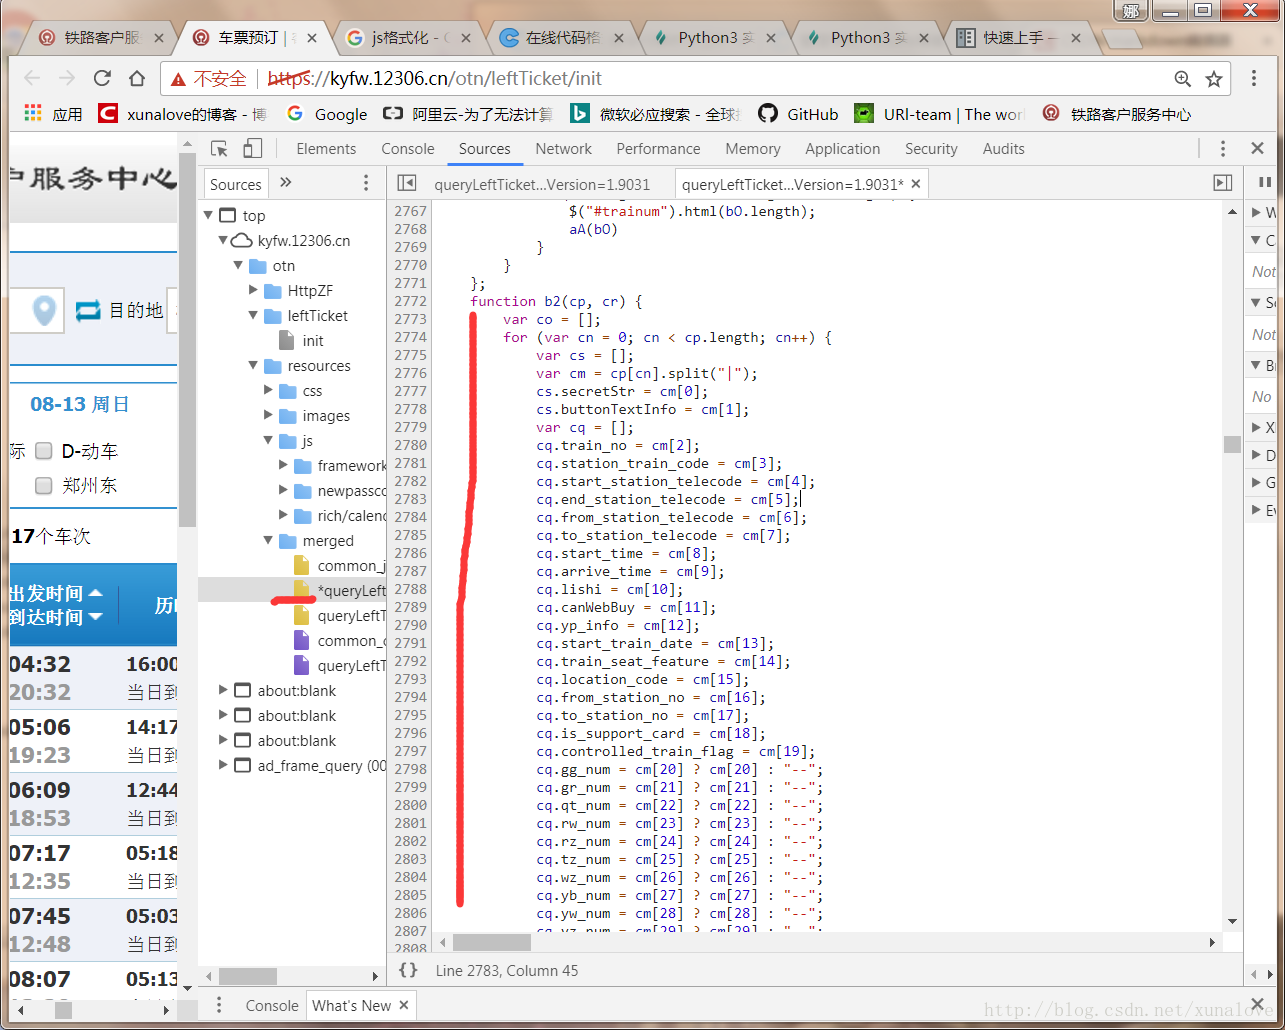Click the zoom magnifier icon in address bar
The width and height of the screenshot is (1285, 1030).
[x=1182, y=79]
